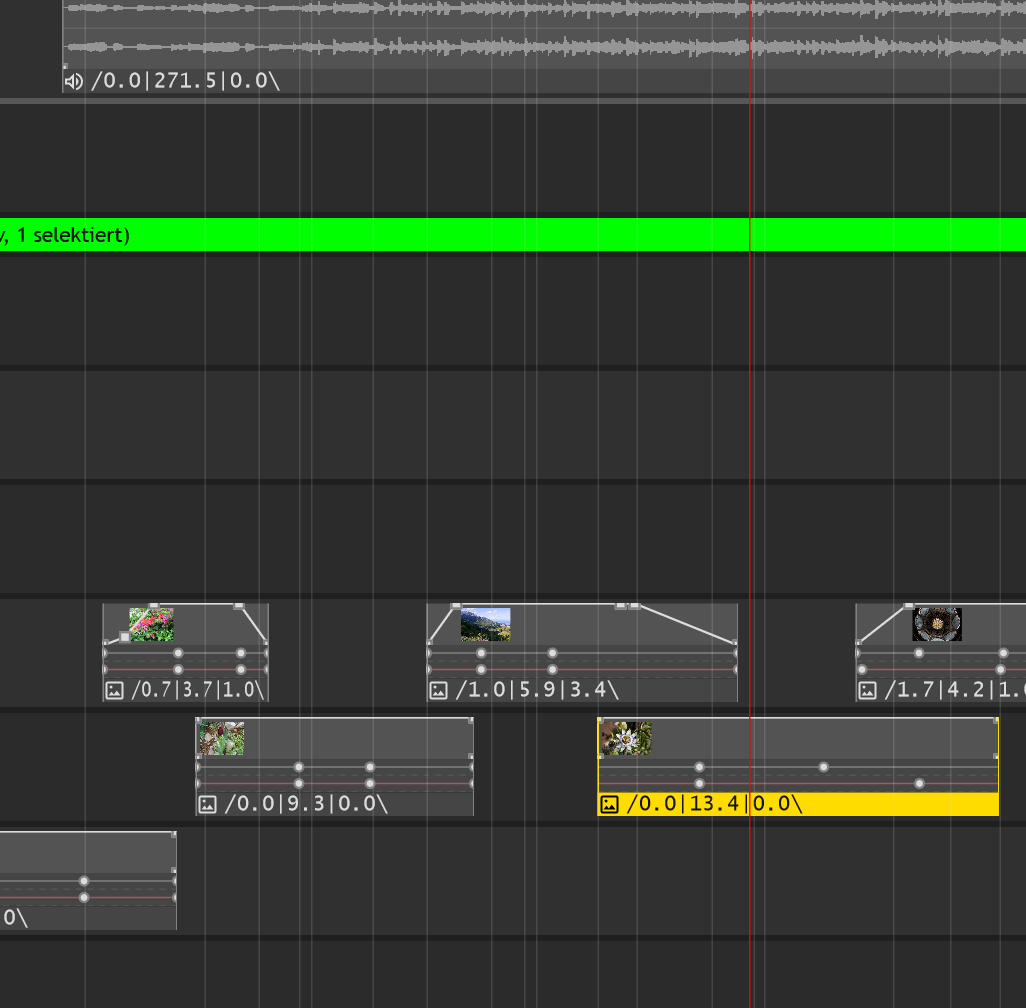1026x1008 pixels.
Task: Click fade-in end handle of dome clip
Action: coord(908,606)
